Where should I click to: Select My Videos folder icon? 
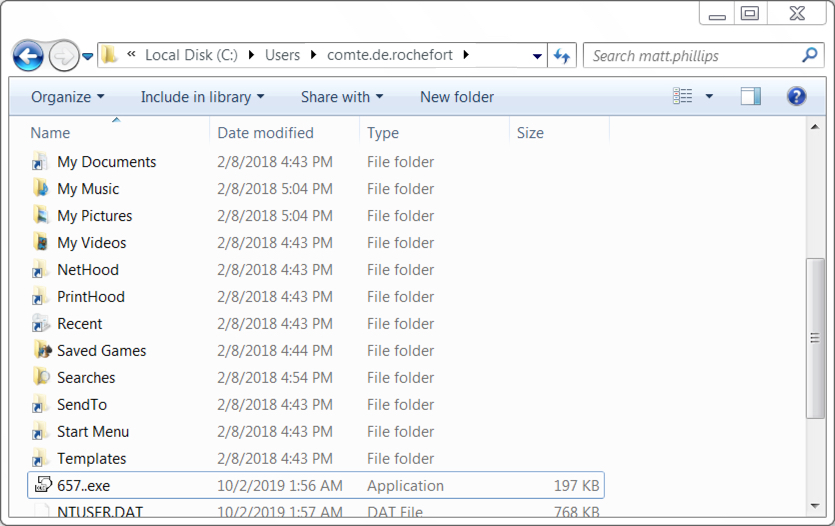pyautogui.click(x=41, y=242)
